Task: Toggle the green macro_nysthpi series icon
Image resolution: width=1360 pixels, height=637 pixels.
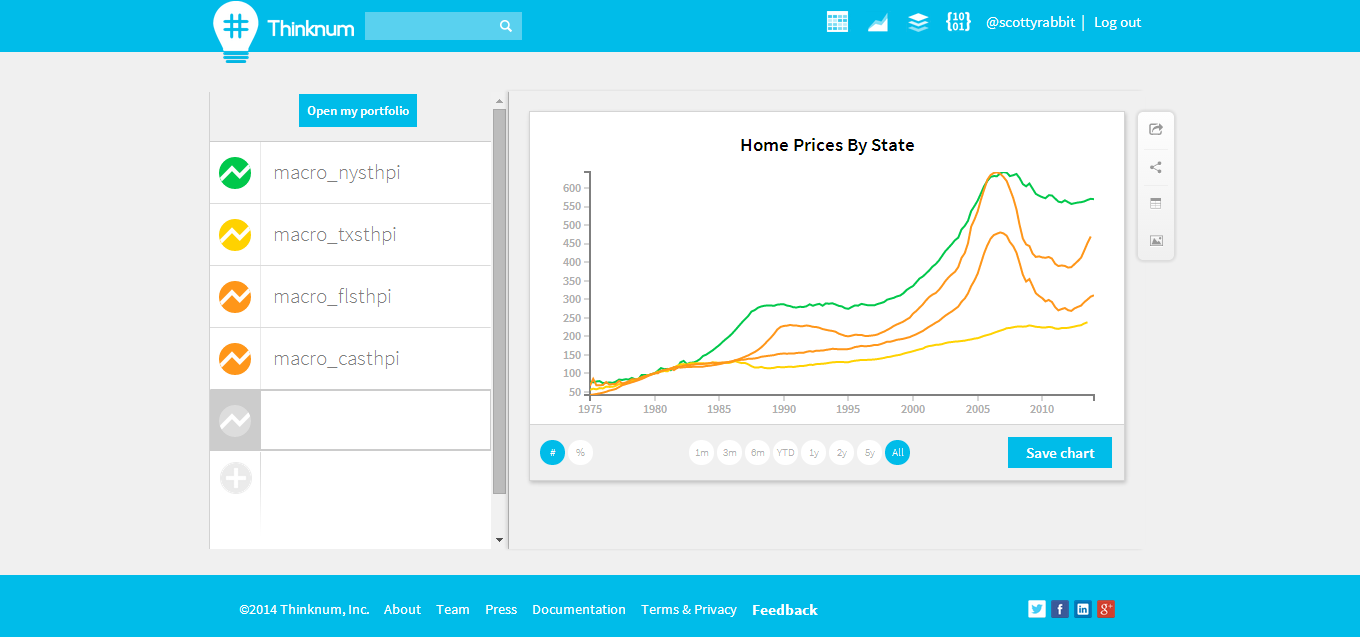Action: pos(235,173)
